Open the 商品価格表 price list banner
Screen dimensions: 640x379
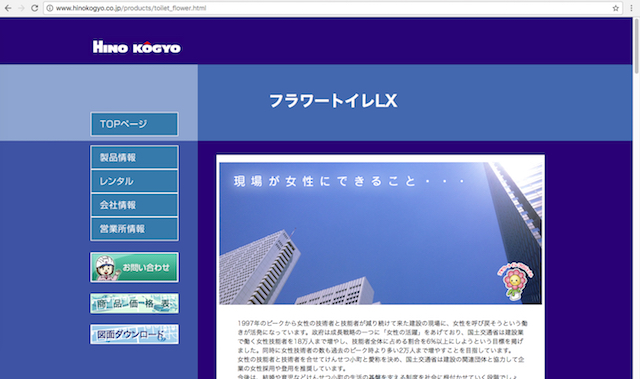134,304
